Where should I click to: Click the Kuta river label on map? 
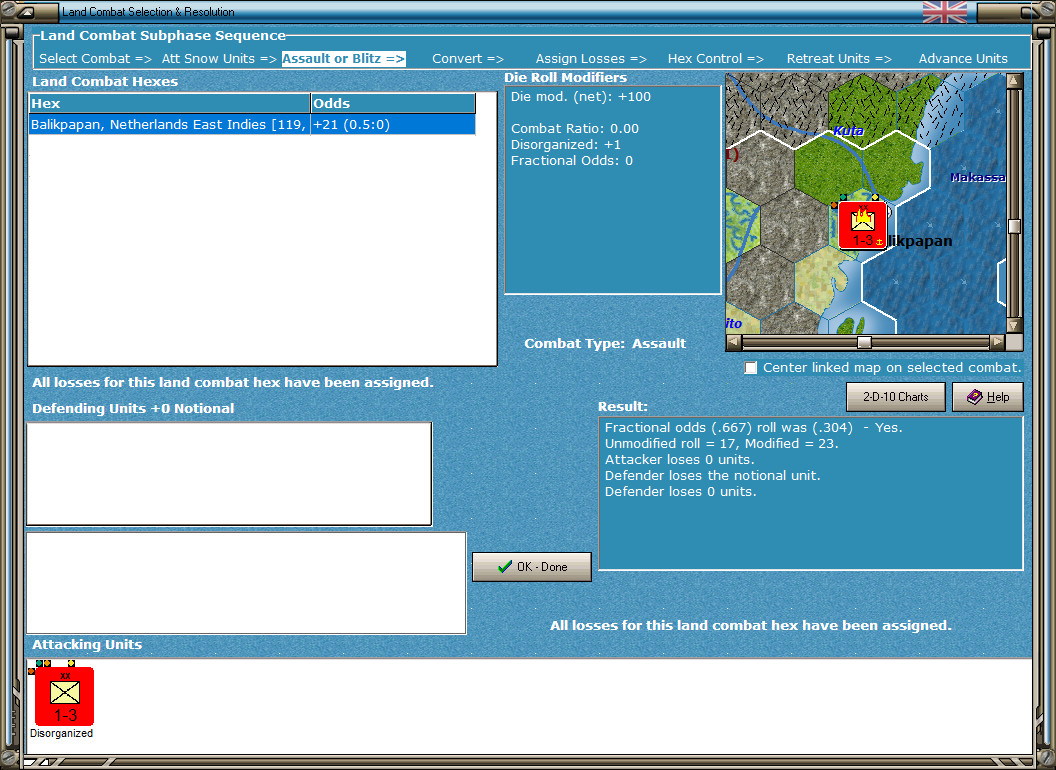tap(849, 131)
